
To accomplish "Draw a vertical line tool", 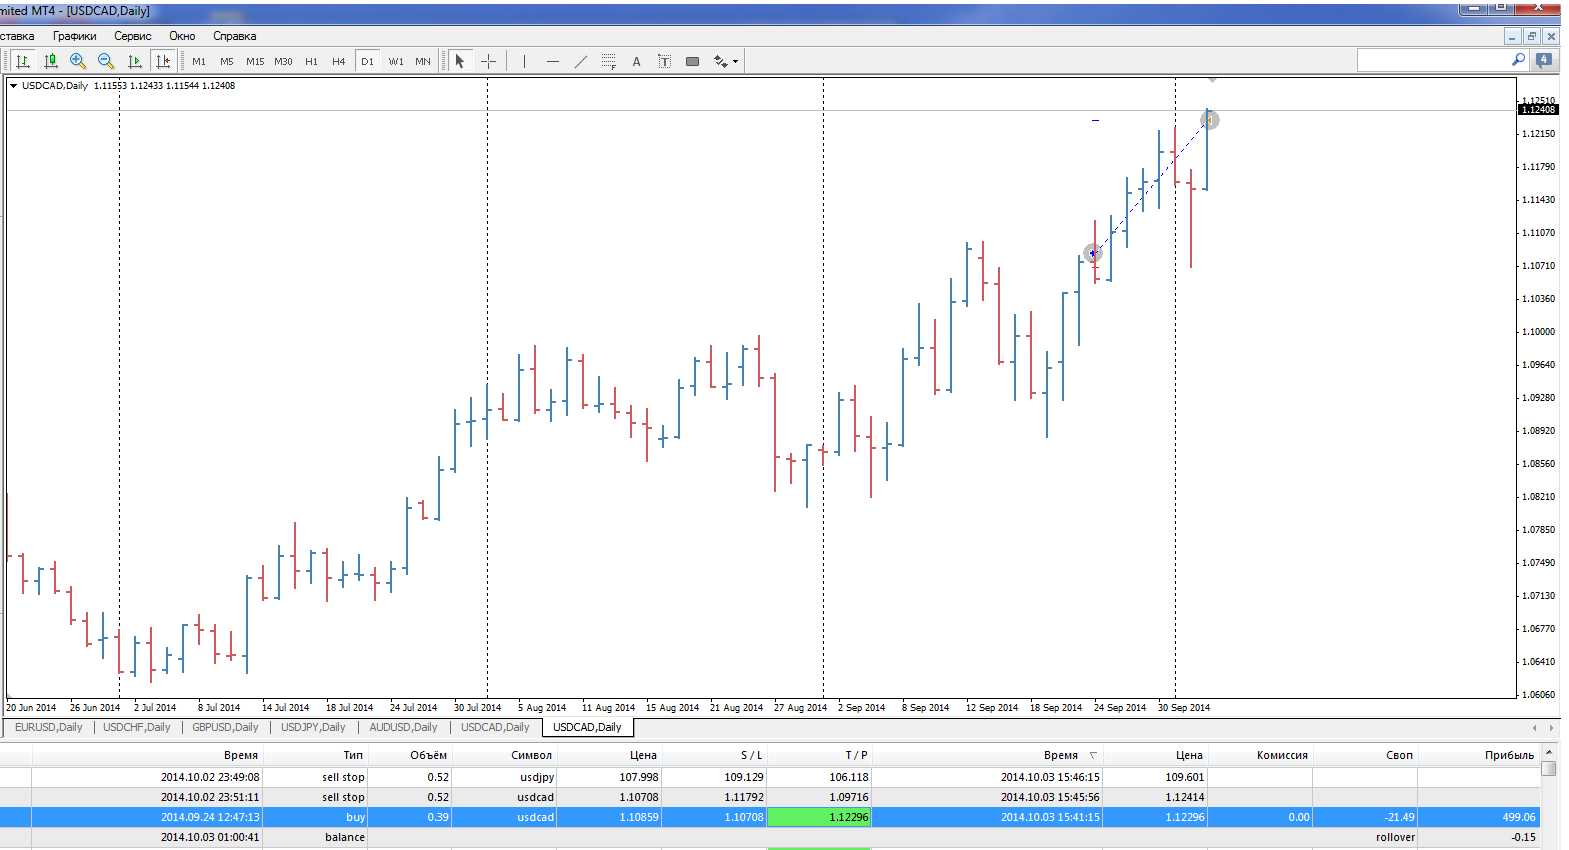I will point(524,61).
